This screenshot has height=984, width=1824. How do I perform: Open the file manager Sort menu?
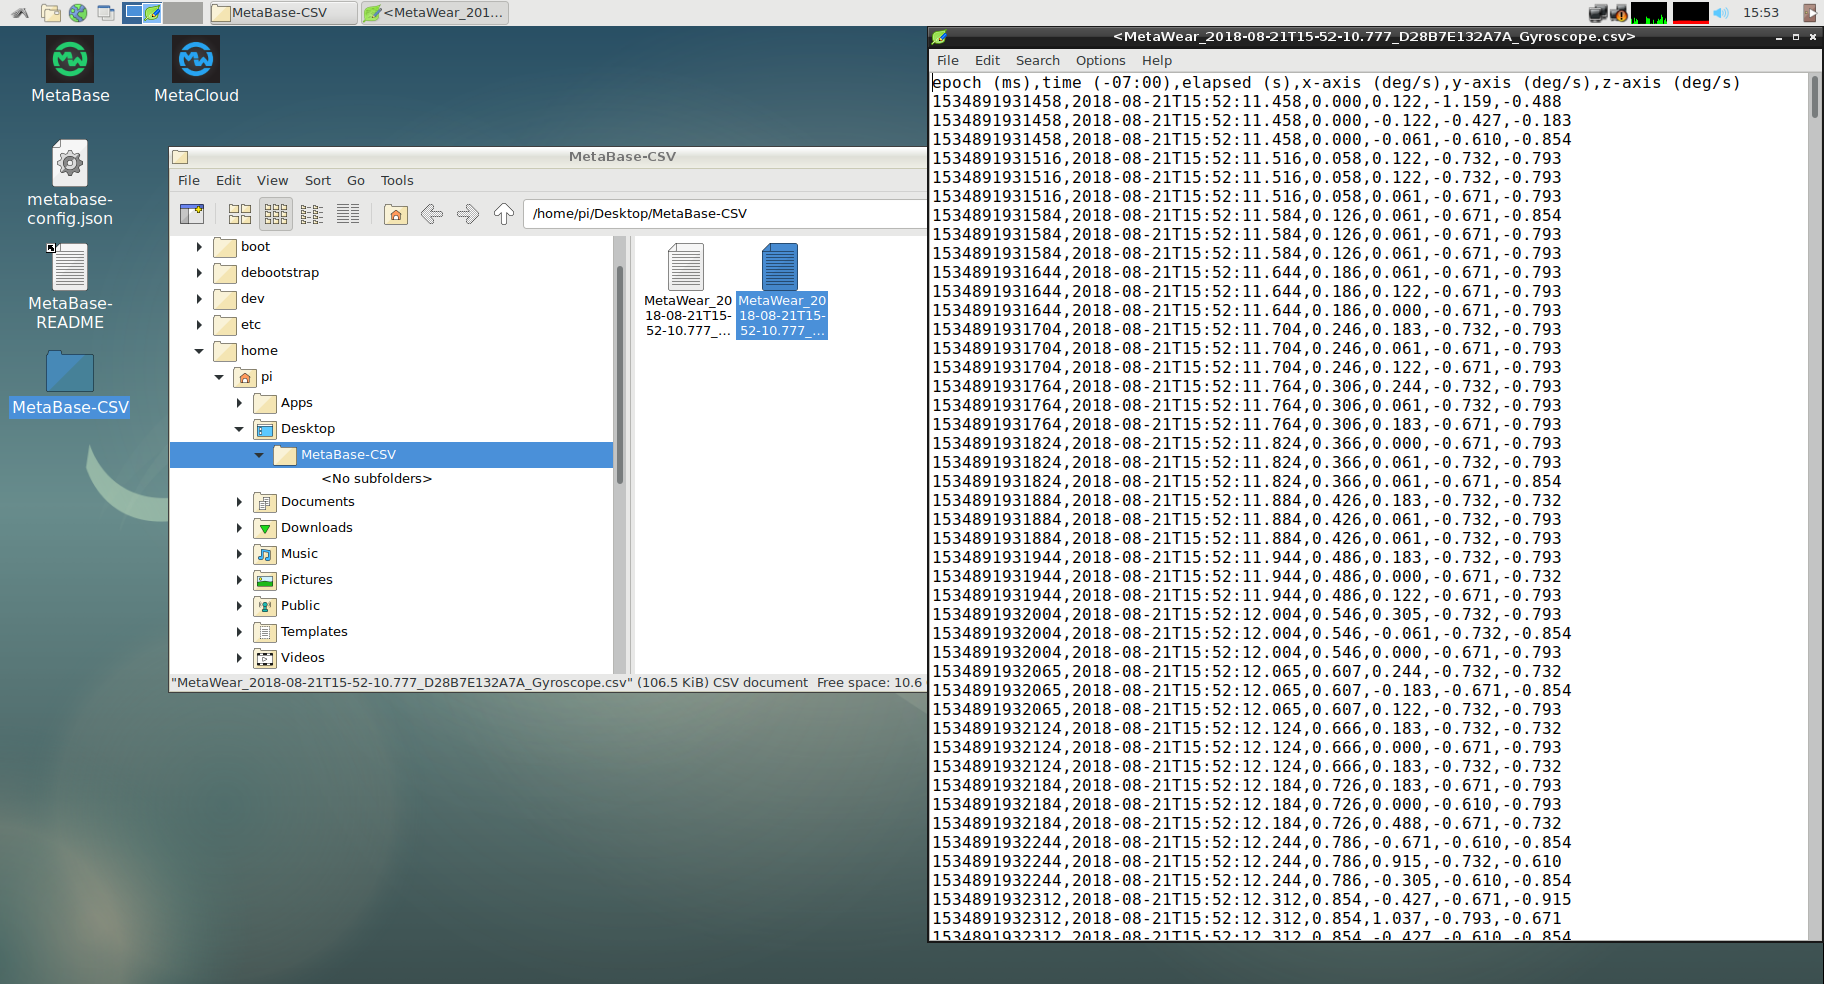pos(318,181)
